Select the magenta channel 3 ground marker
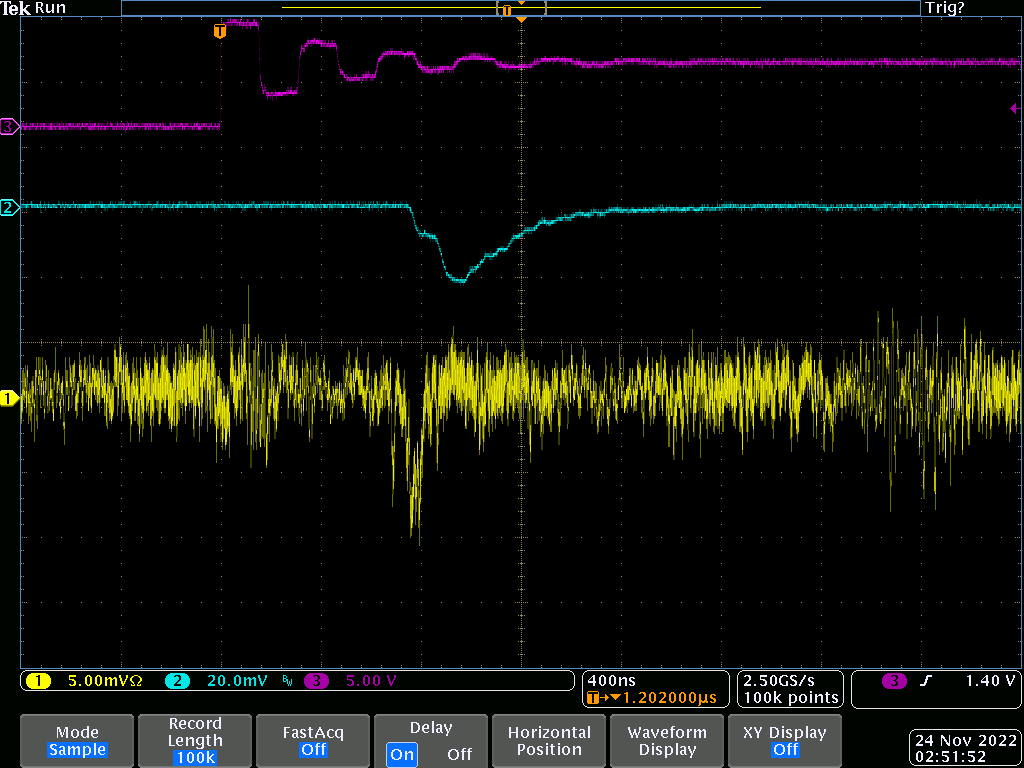The width and height of the screenshot is (1024, 768). [10, 126]
